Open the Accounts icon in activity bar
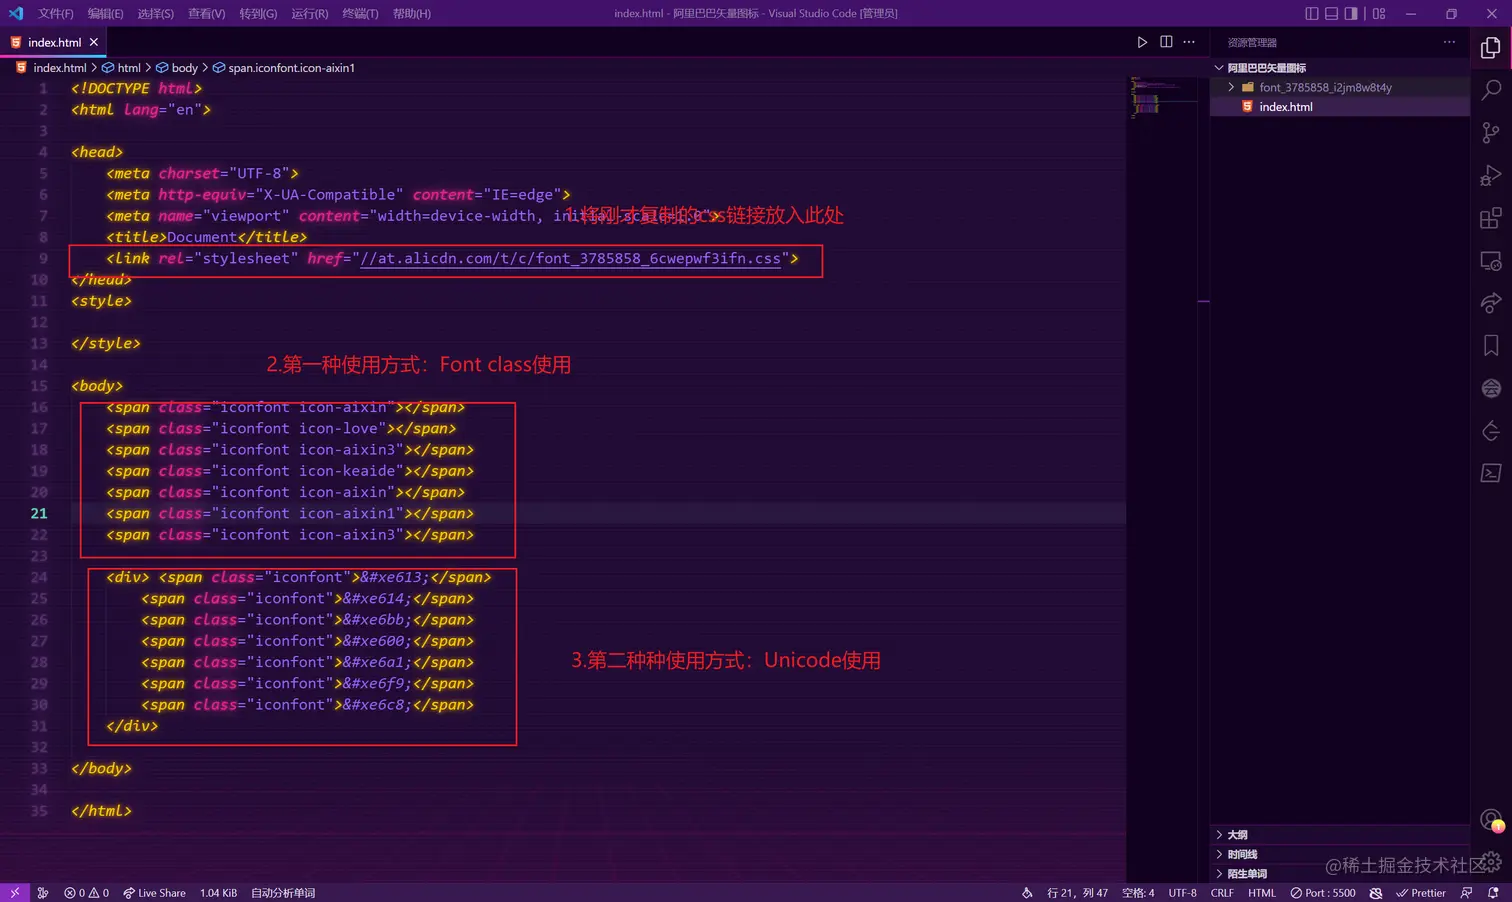The image size is (1512, 902). coord(1490,820)
